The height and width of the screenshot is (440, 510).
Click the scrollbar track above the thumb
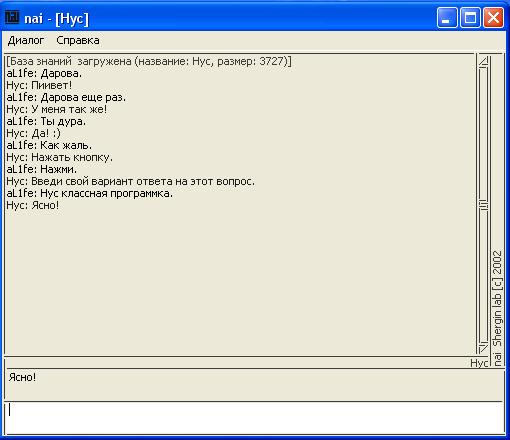[483, 133]
